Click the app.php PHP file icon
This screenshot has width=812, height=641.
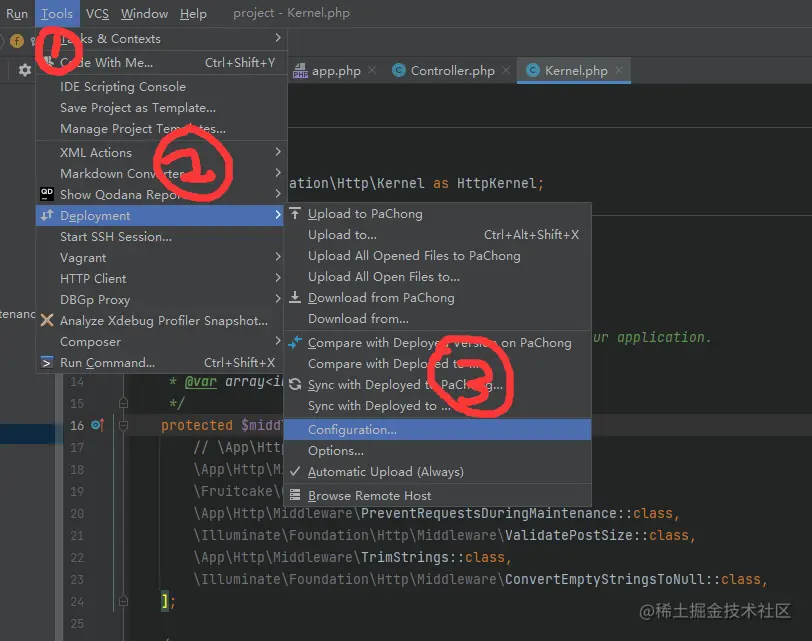tap(300, 70)
